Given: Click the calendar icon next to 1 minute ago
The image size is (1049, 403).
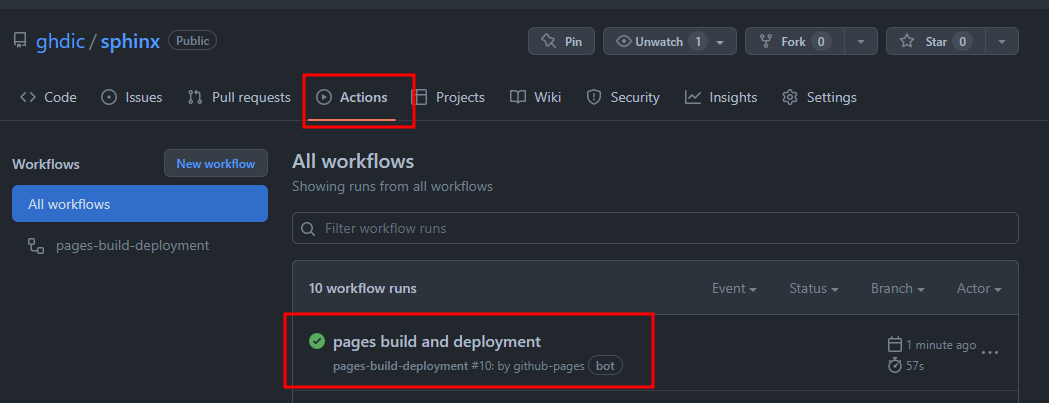Looking at the screenshot, I should 894,345.
